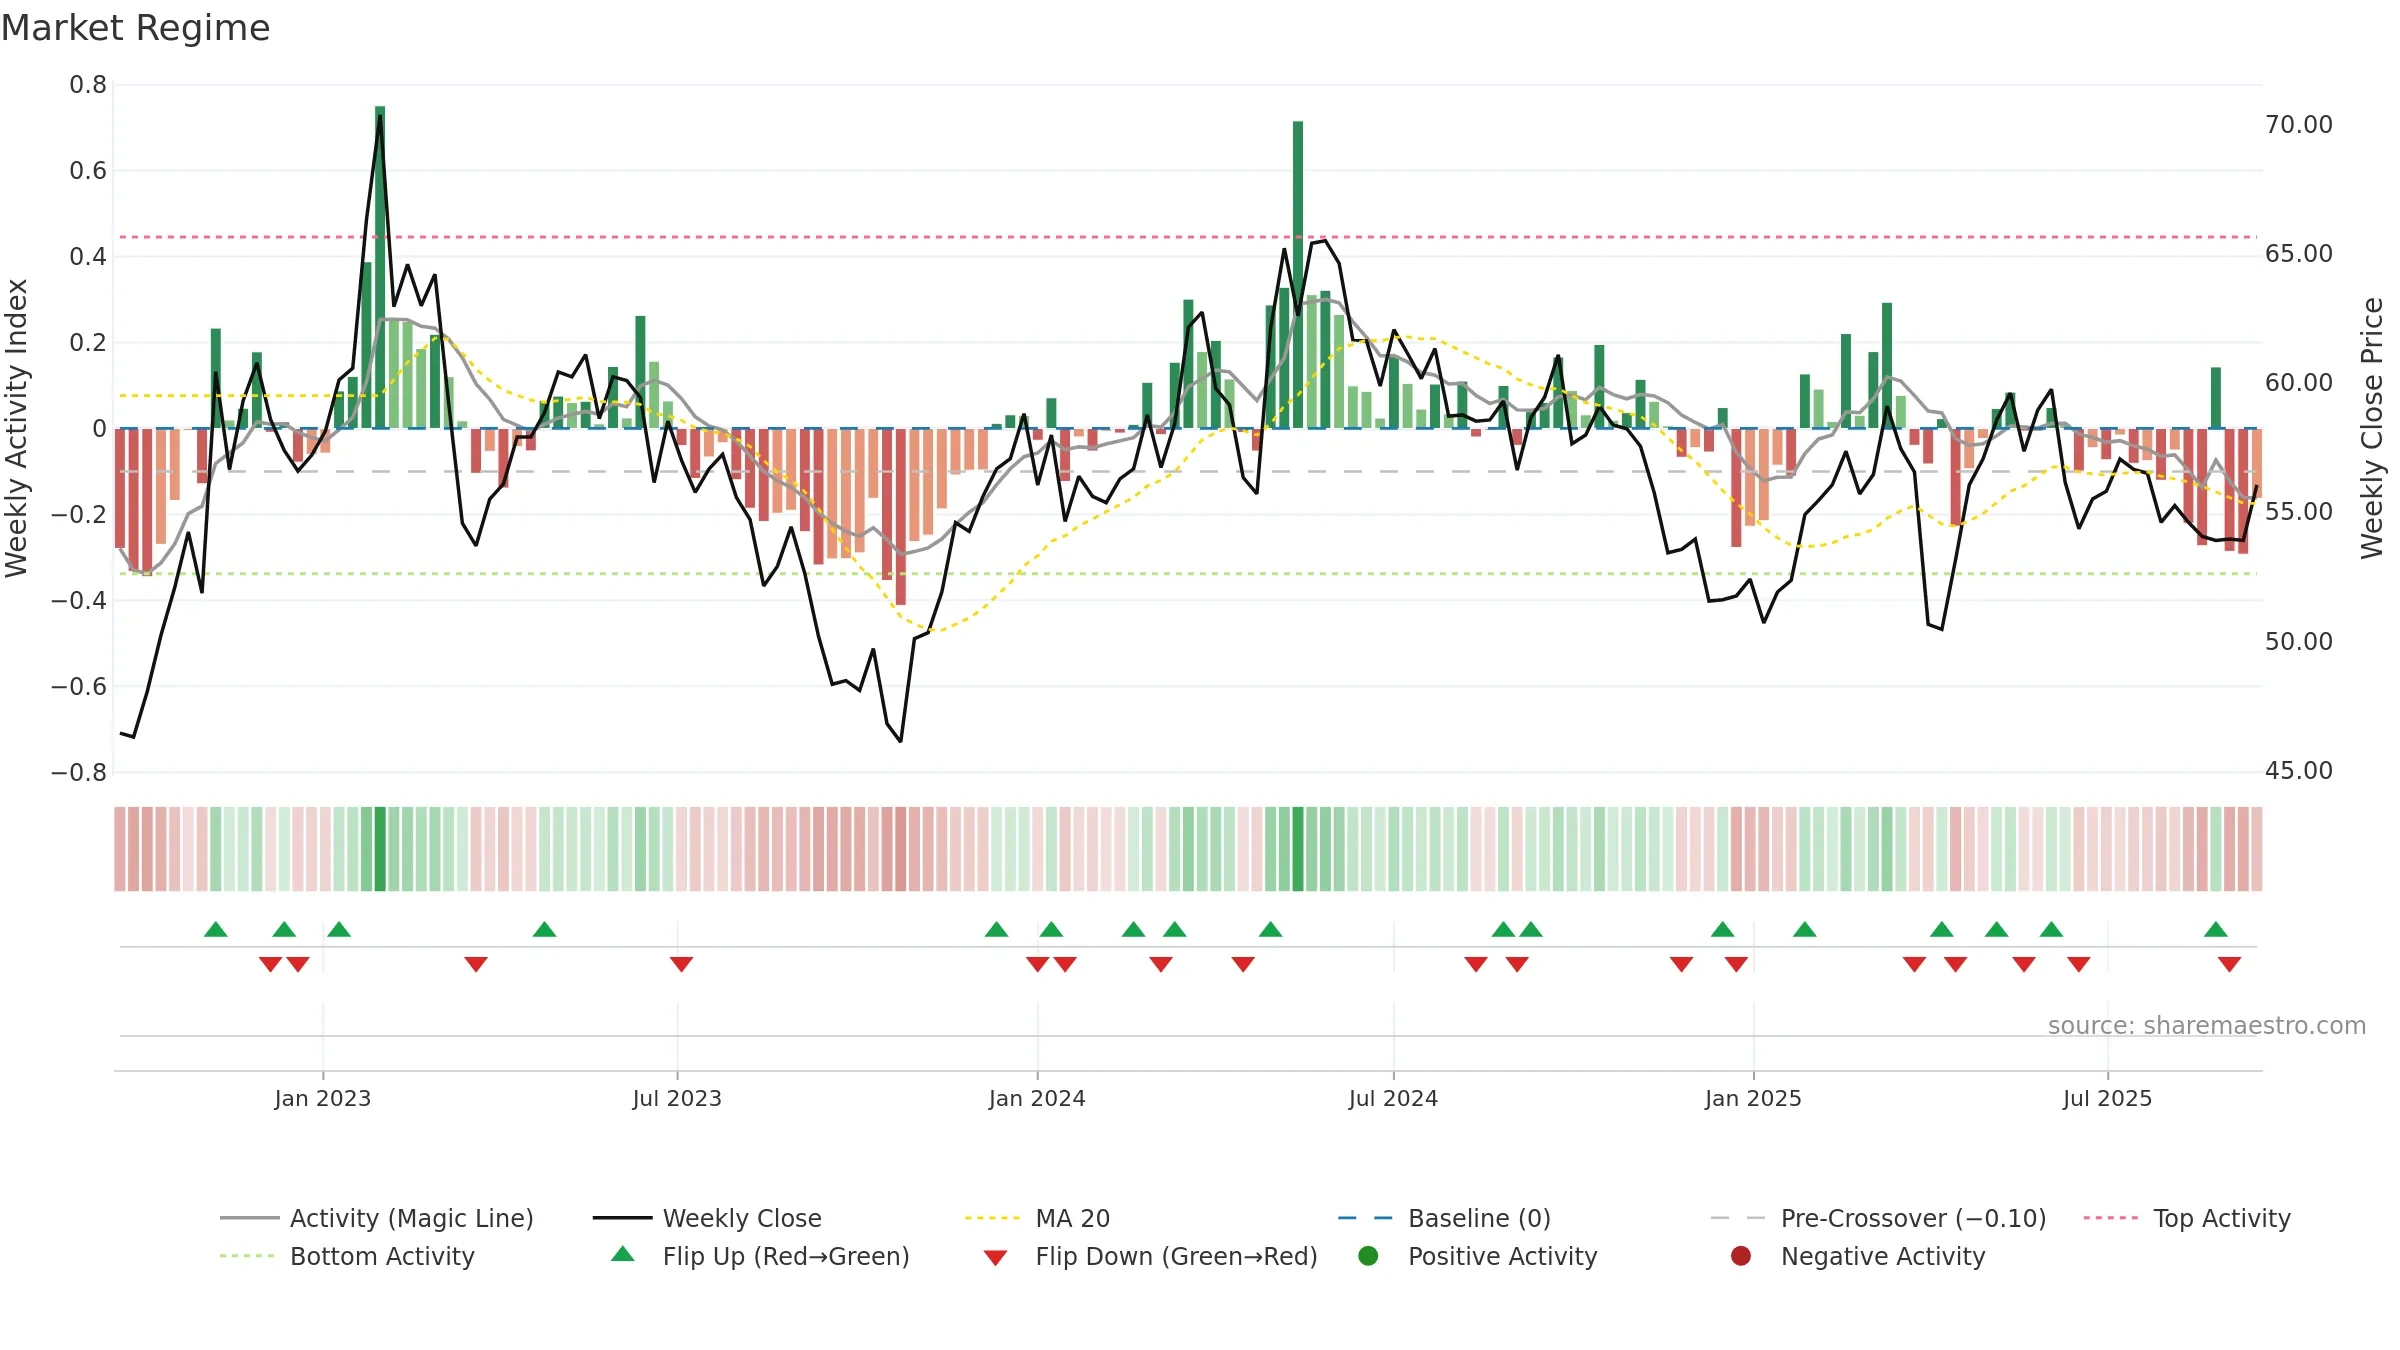Select the last flip-up marker after Jul 2025
Viewport: 2400px width, 1350px height.
[2216, 929]
